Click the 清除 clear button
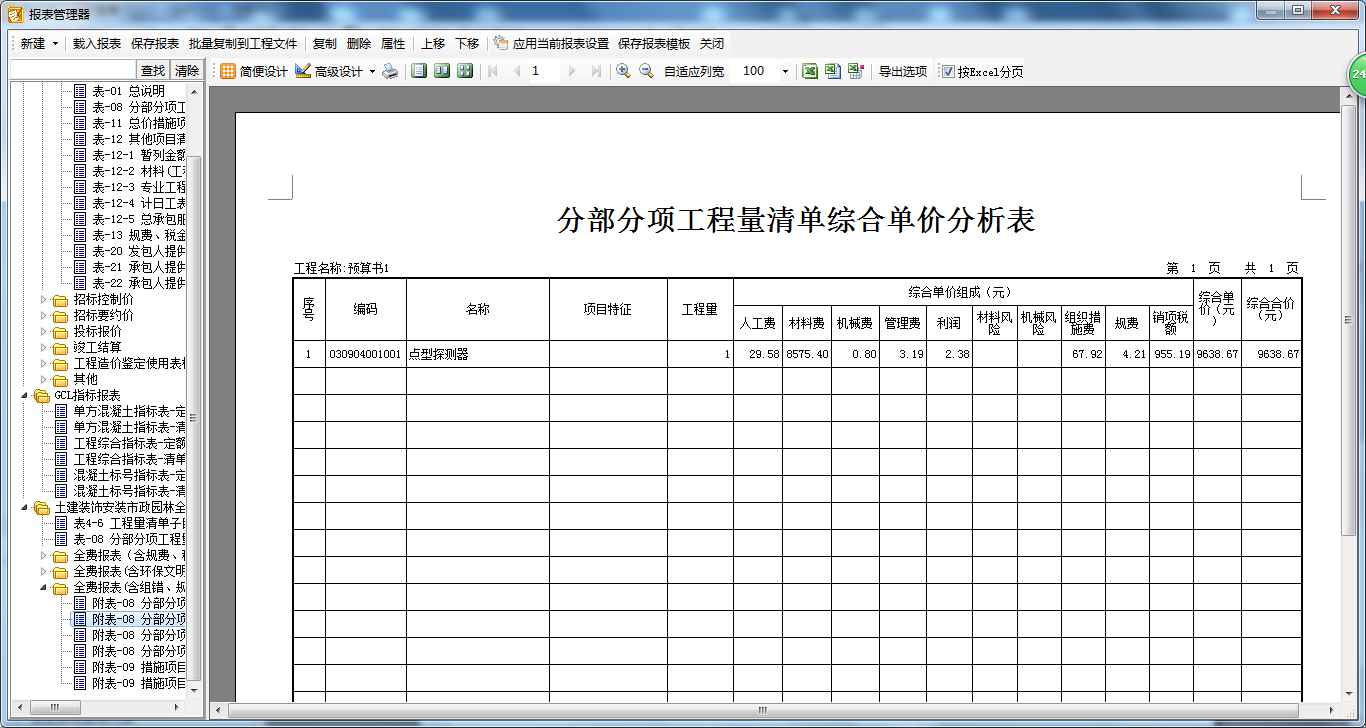The width and height of the screenshot is (1366, 728). coord(186,70)
